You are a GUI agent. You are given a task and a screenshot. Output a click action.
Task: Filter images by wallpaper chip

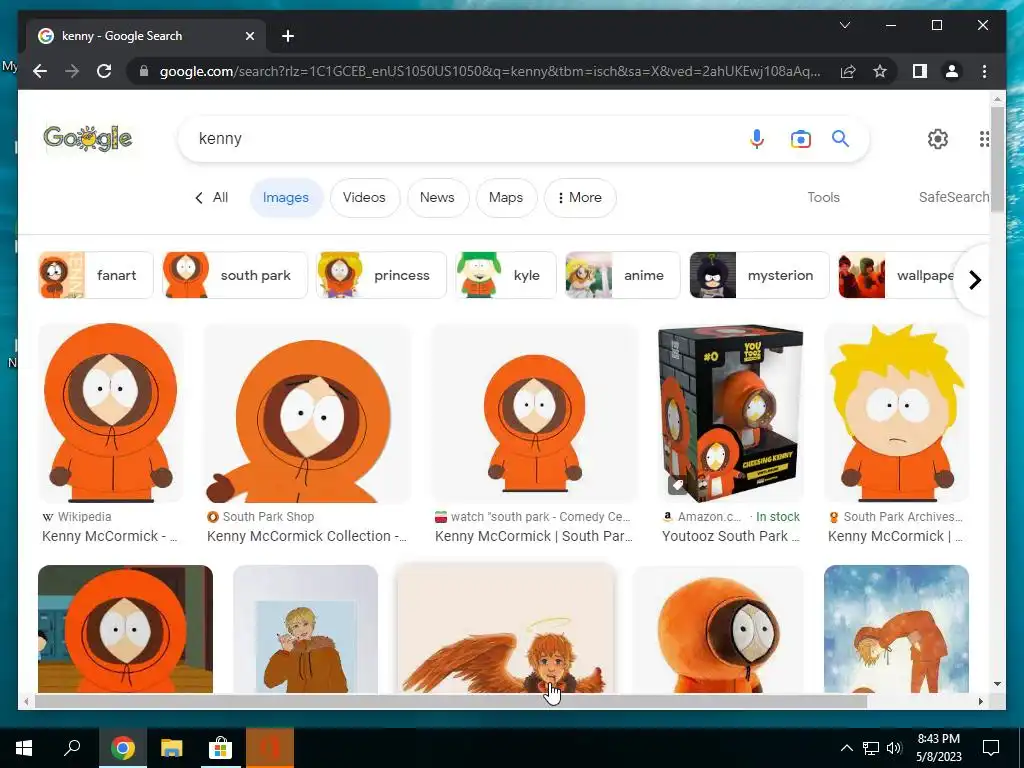pyautogui.click(x=898, y=275)
